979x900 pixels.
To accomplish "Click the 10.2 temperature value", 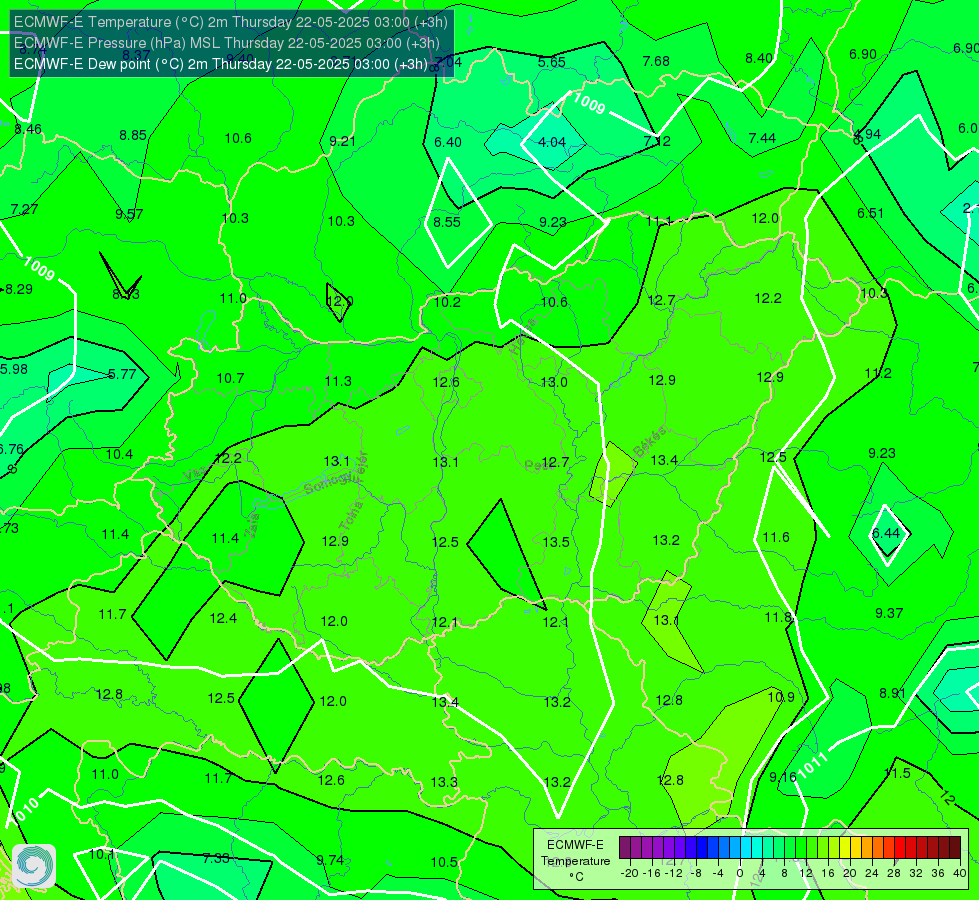I will pyautogui.click(x=447, y=302).
